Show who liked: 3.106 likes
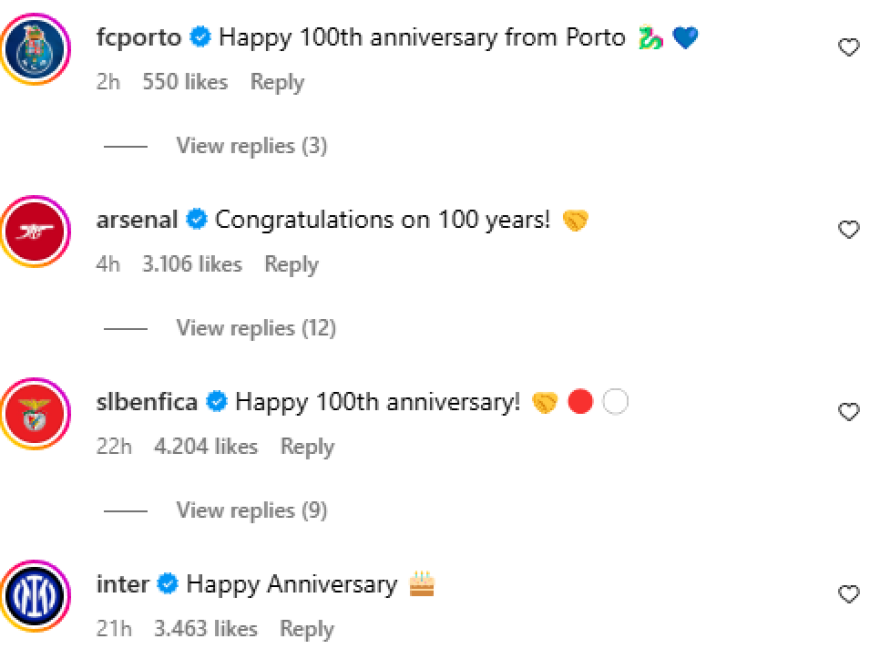Screen dimensions: 880x649 tap(193, 264)
